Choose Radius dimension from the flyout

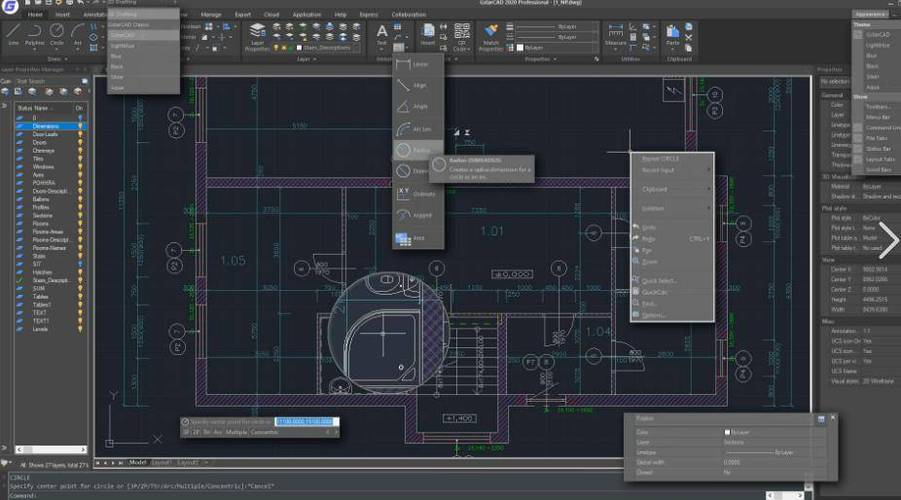coord(410,150)
